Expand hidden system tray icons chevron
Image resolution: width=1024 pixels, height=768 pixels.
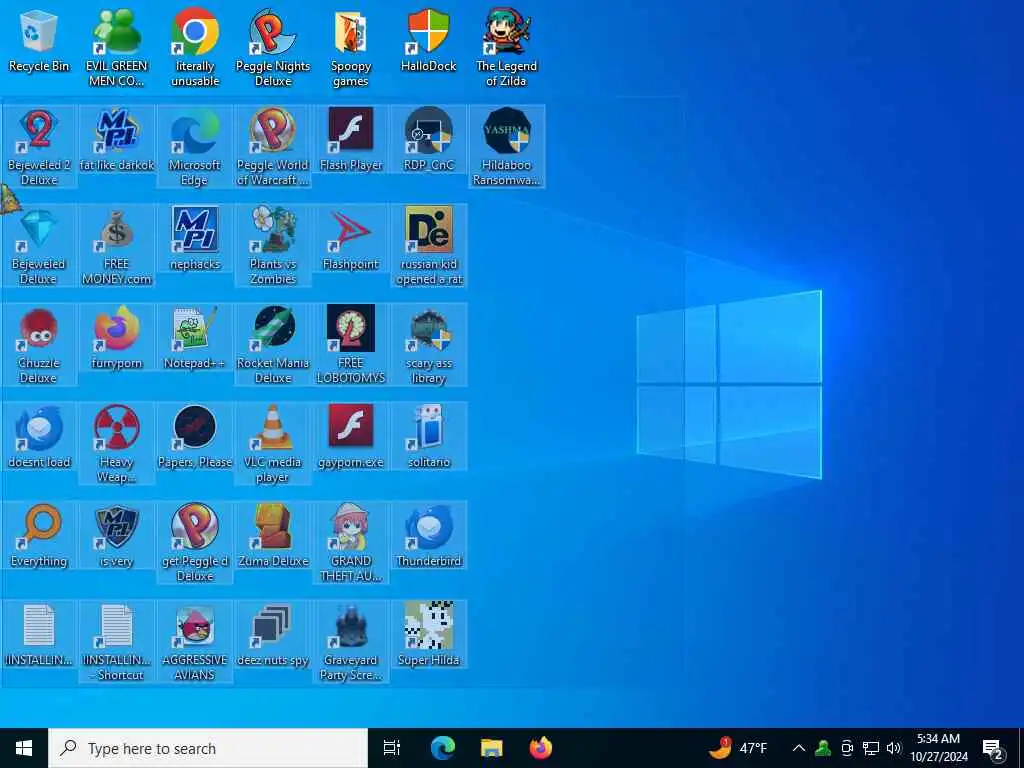[799, 748]
